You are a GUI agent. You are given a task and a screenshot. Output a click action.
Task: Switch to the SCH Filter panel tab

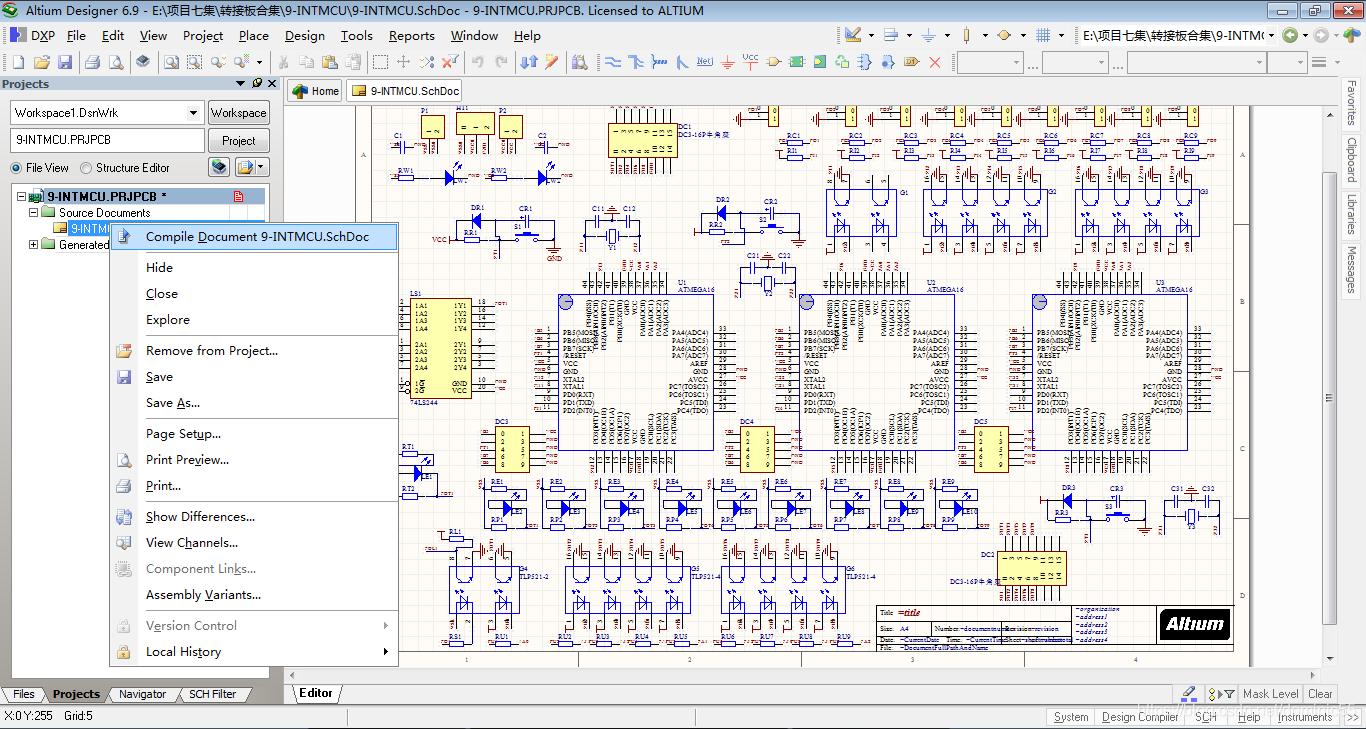(x=211, y=694)
